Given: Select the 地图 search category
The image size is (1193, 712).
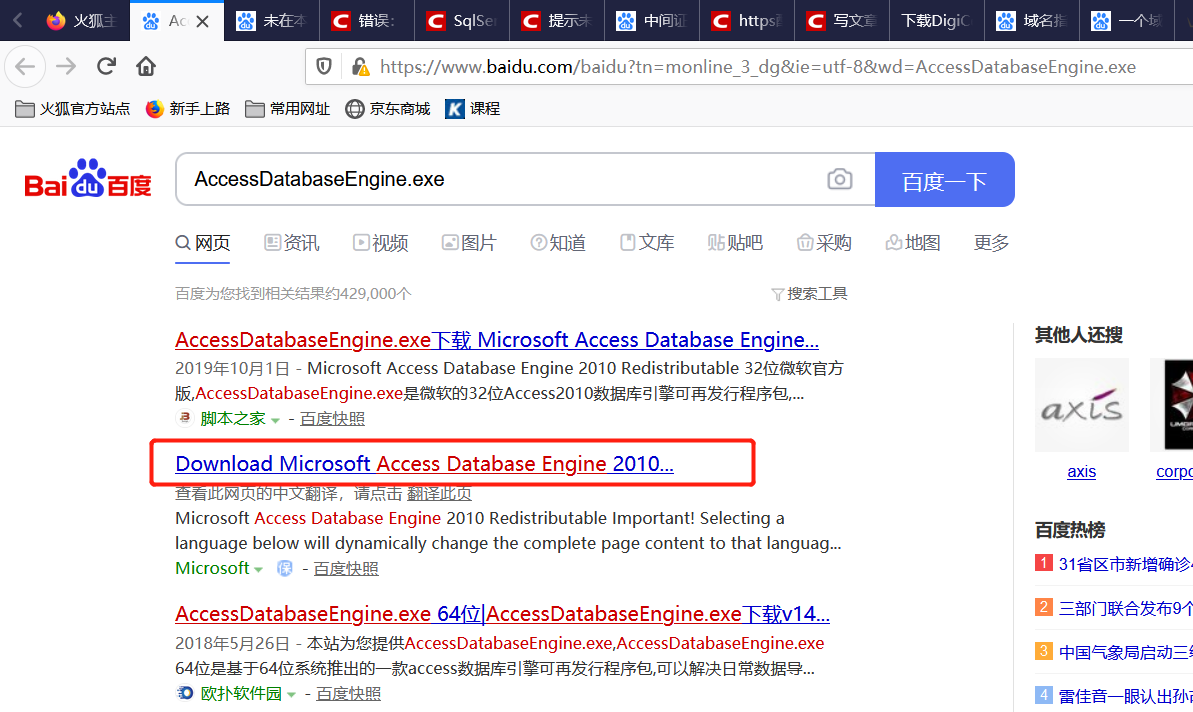Looking at the screenshot, I should pos(913,243).
